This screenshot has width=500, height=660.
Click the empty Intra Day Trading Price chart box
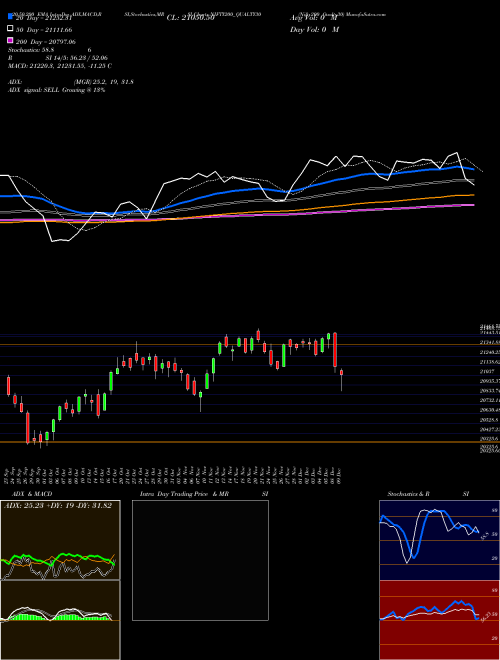coord(200,560)
